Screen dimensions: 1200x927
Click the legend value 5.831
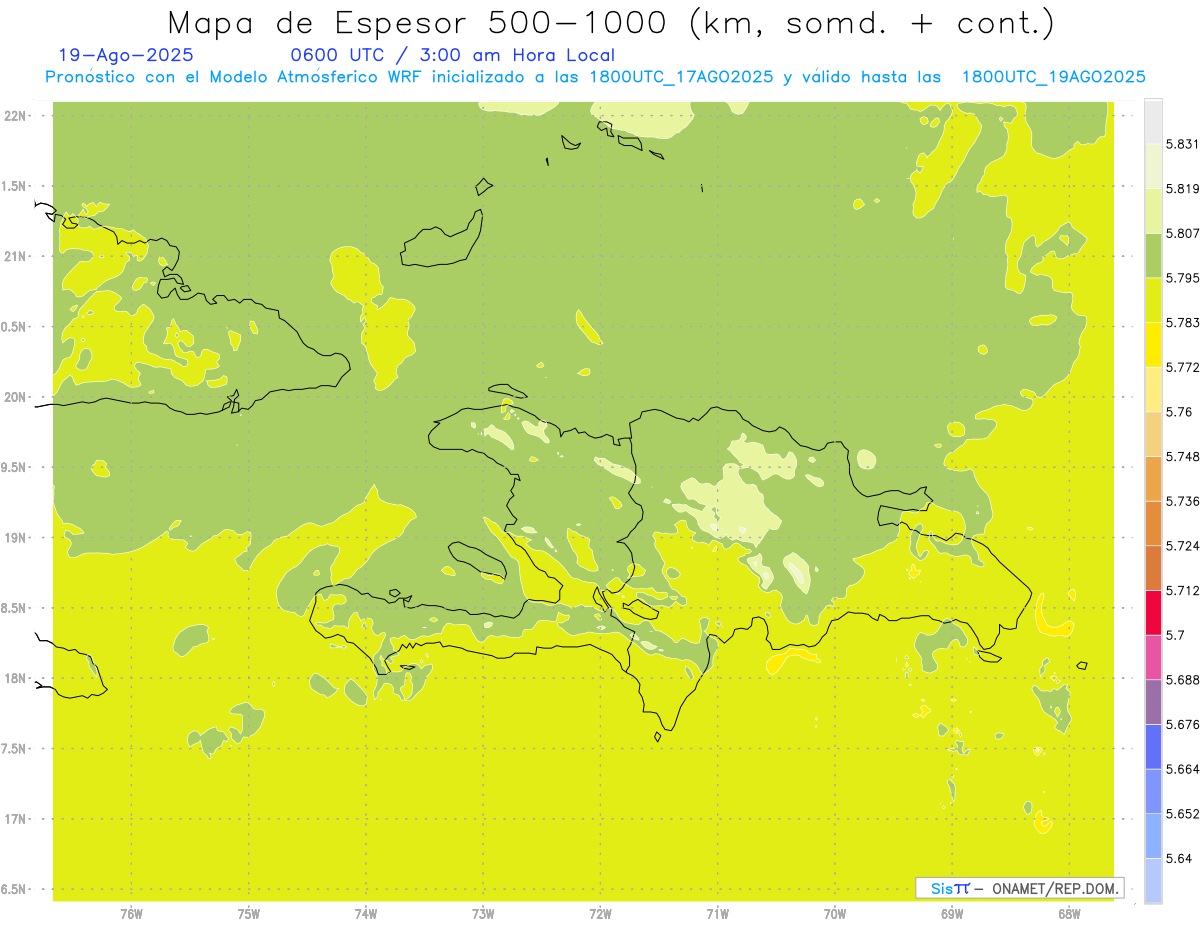[x=1182, y=144]
